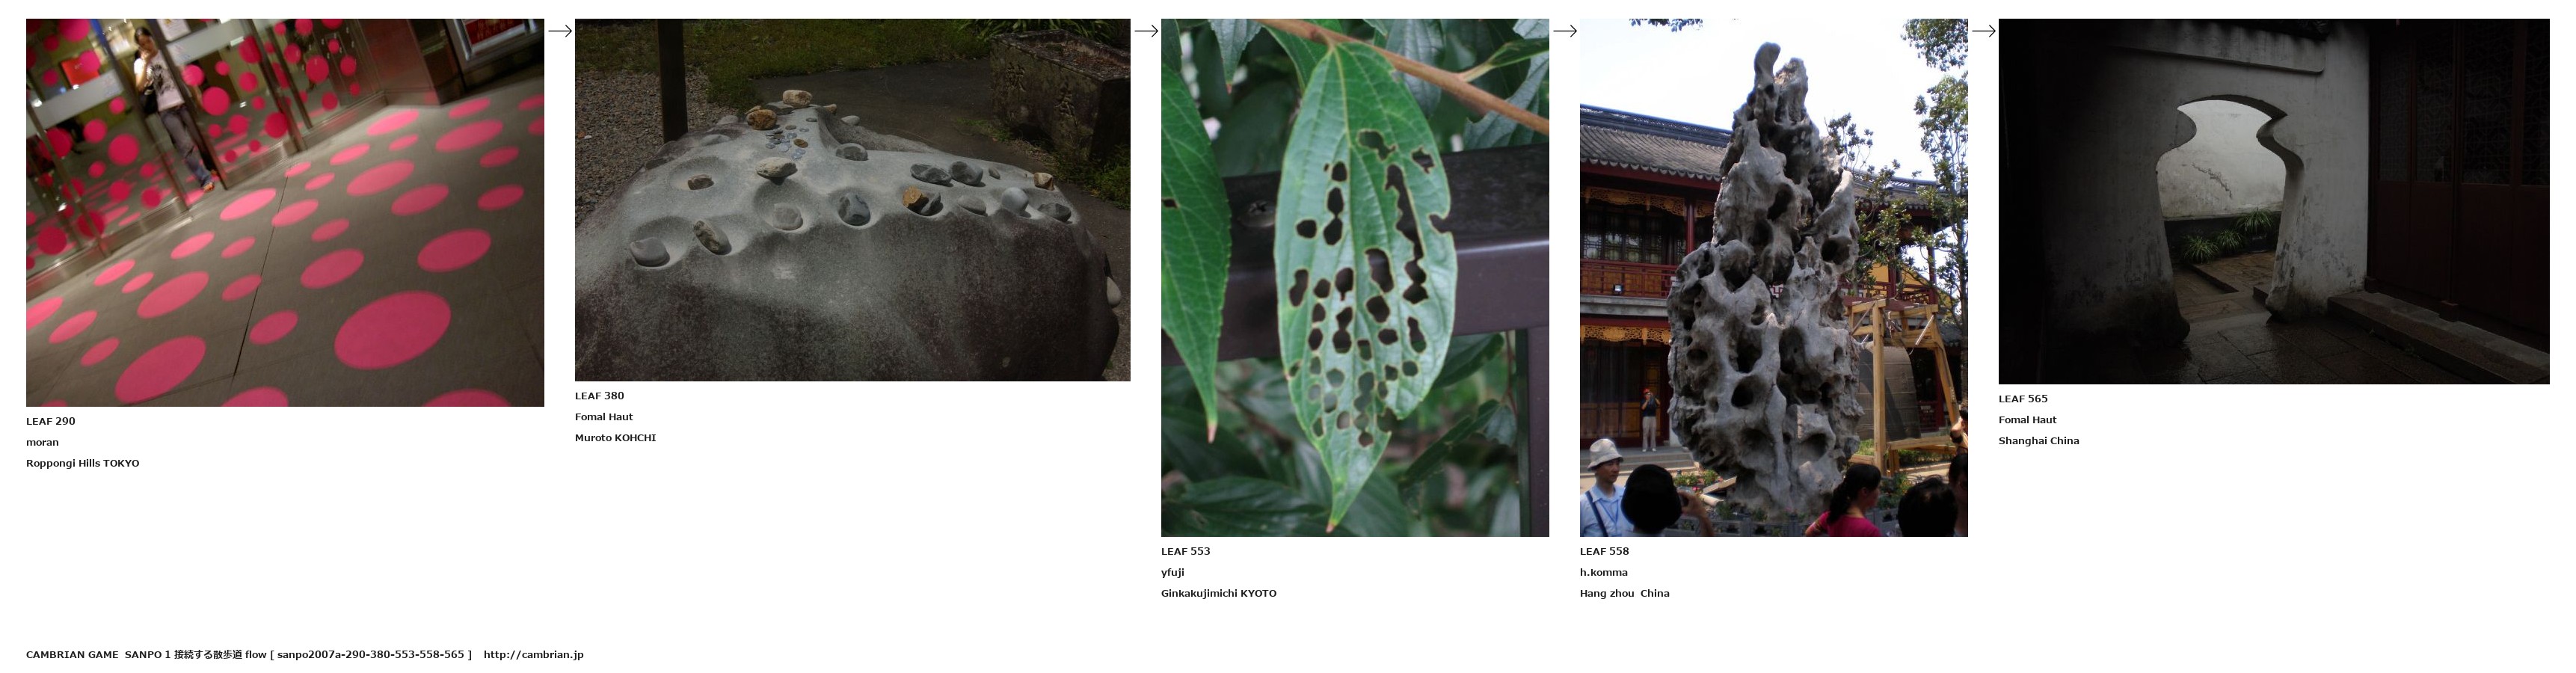Click the LEAF 558 caption
The width and height of the screenshot is (2576, 673).
tap(1604, 551)
